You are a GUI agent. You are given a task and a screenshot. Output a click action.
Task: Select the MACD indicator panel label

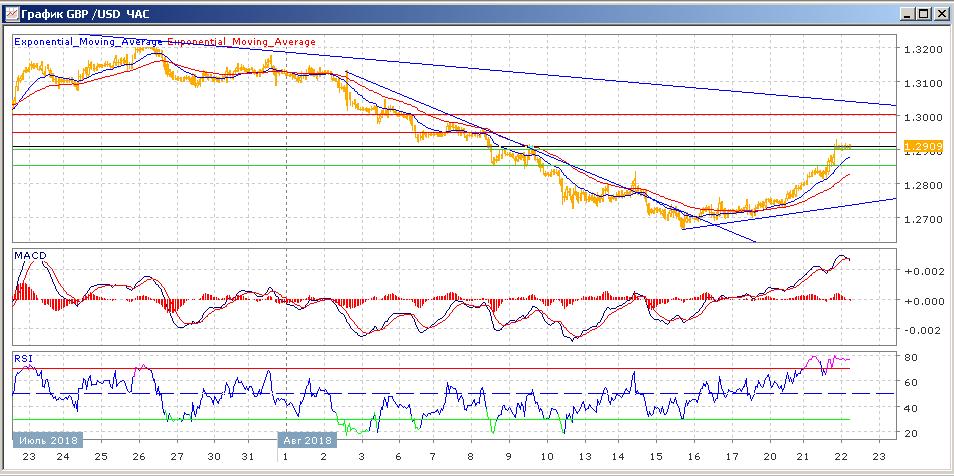pyautogui.click(x=30, y=256)
